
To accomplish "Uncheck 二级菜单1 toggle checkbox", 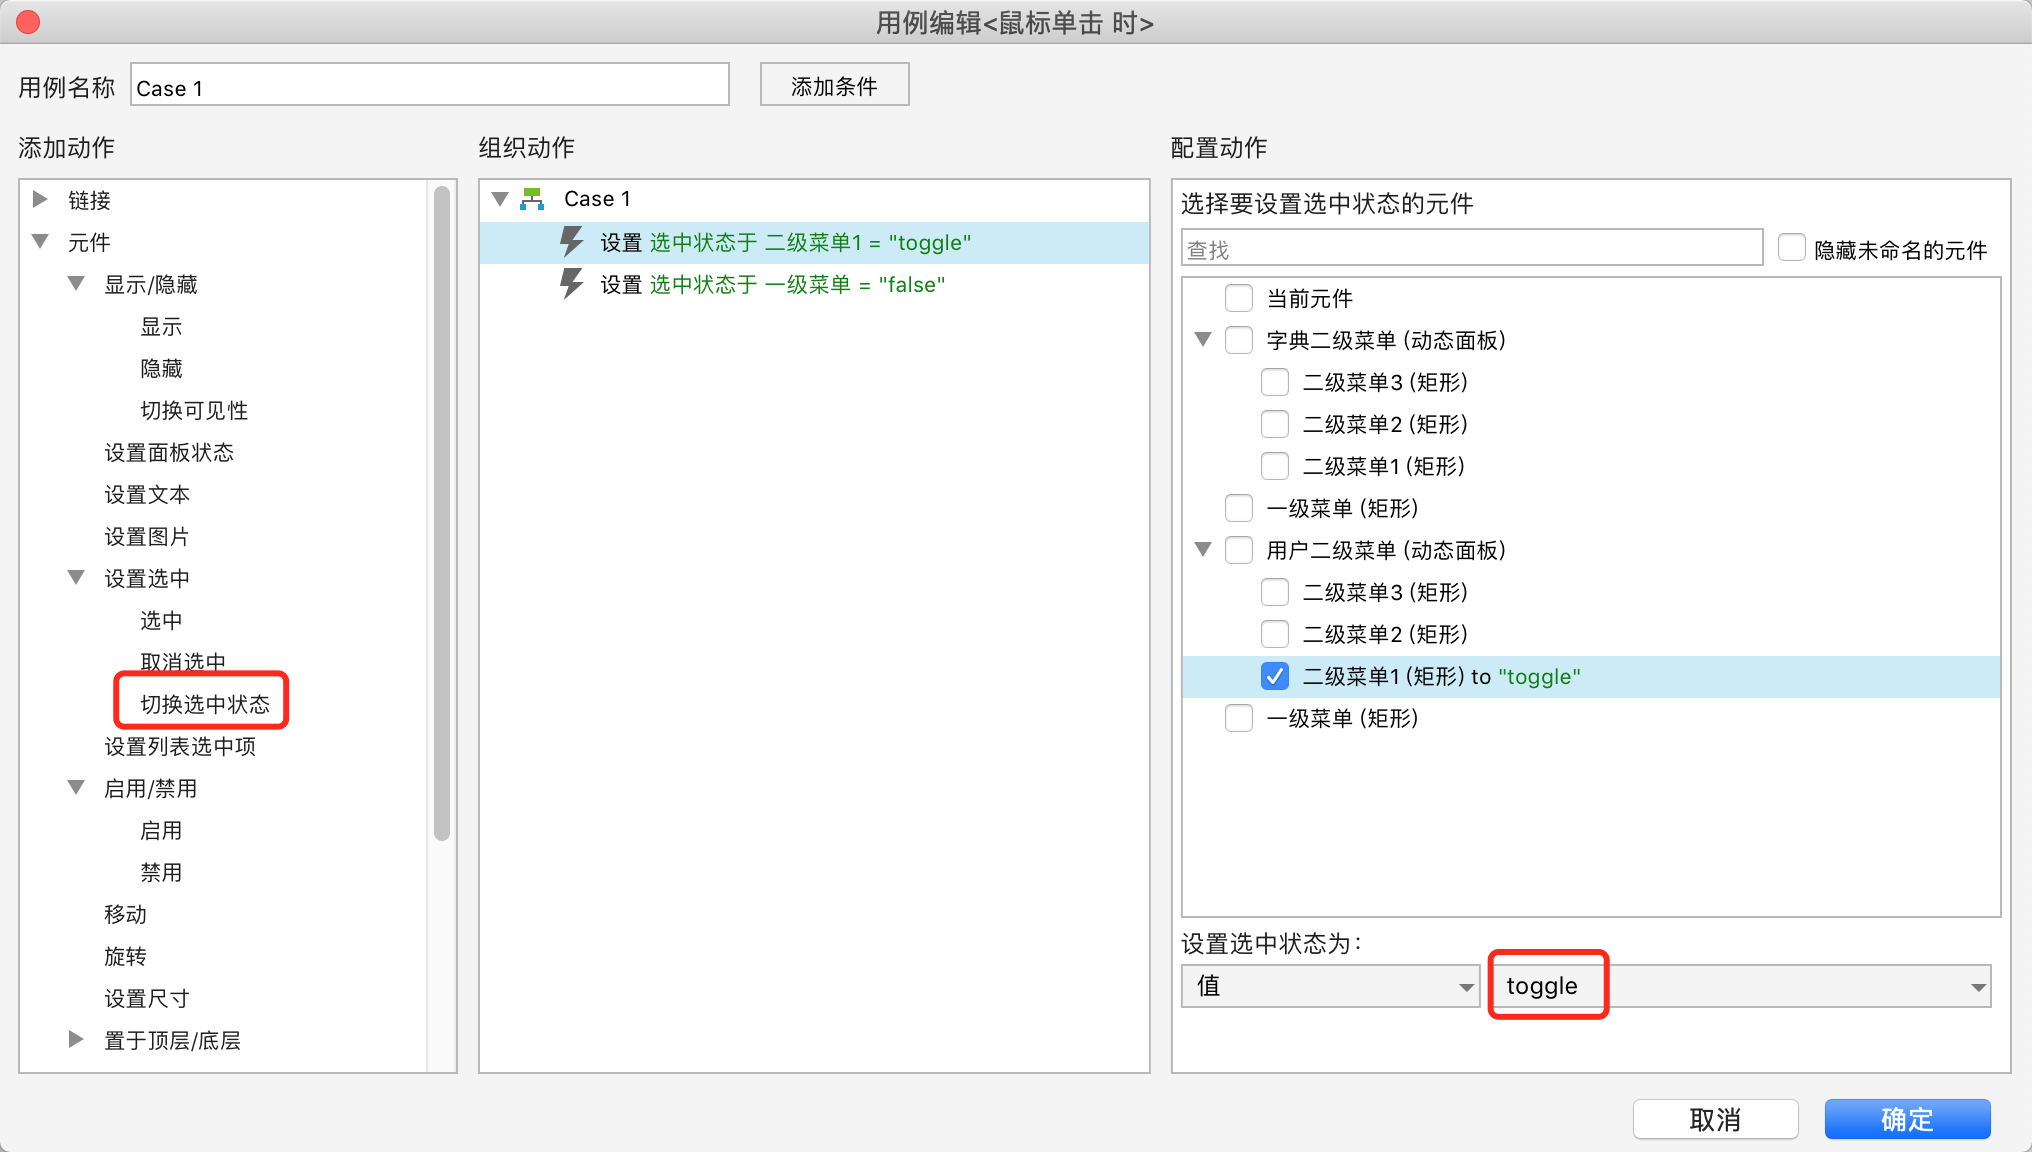I will pos(1275,676).
